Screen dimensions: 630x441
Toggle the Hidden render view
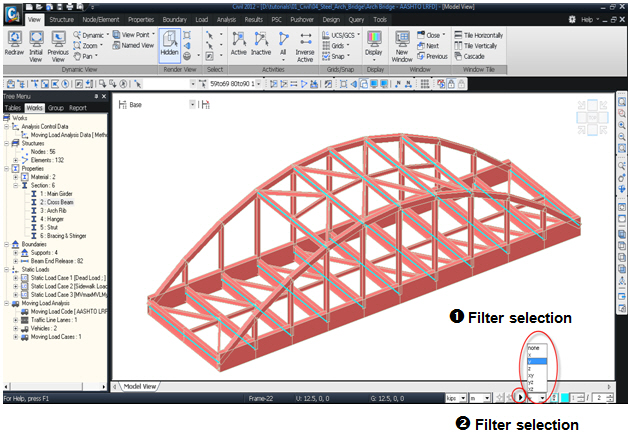(170, 44)
